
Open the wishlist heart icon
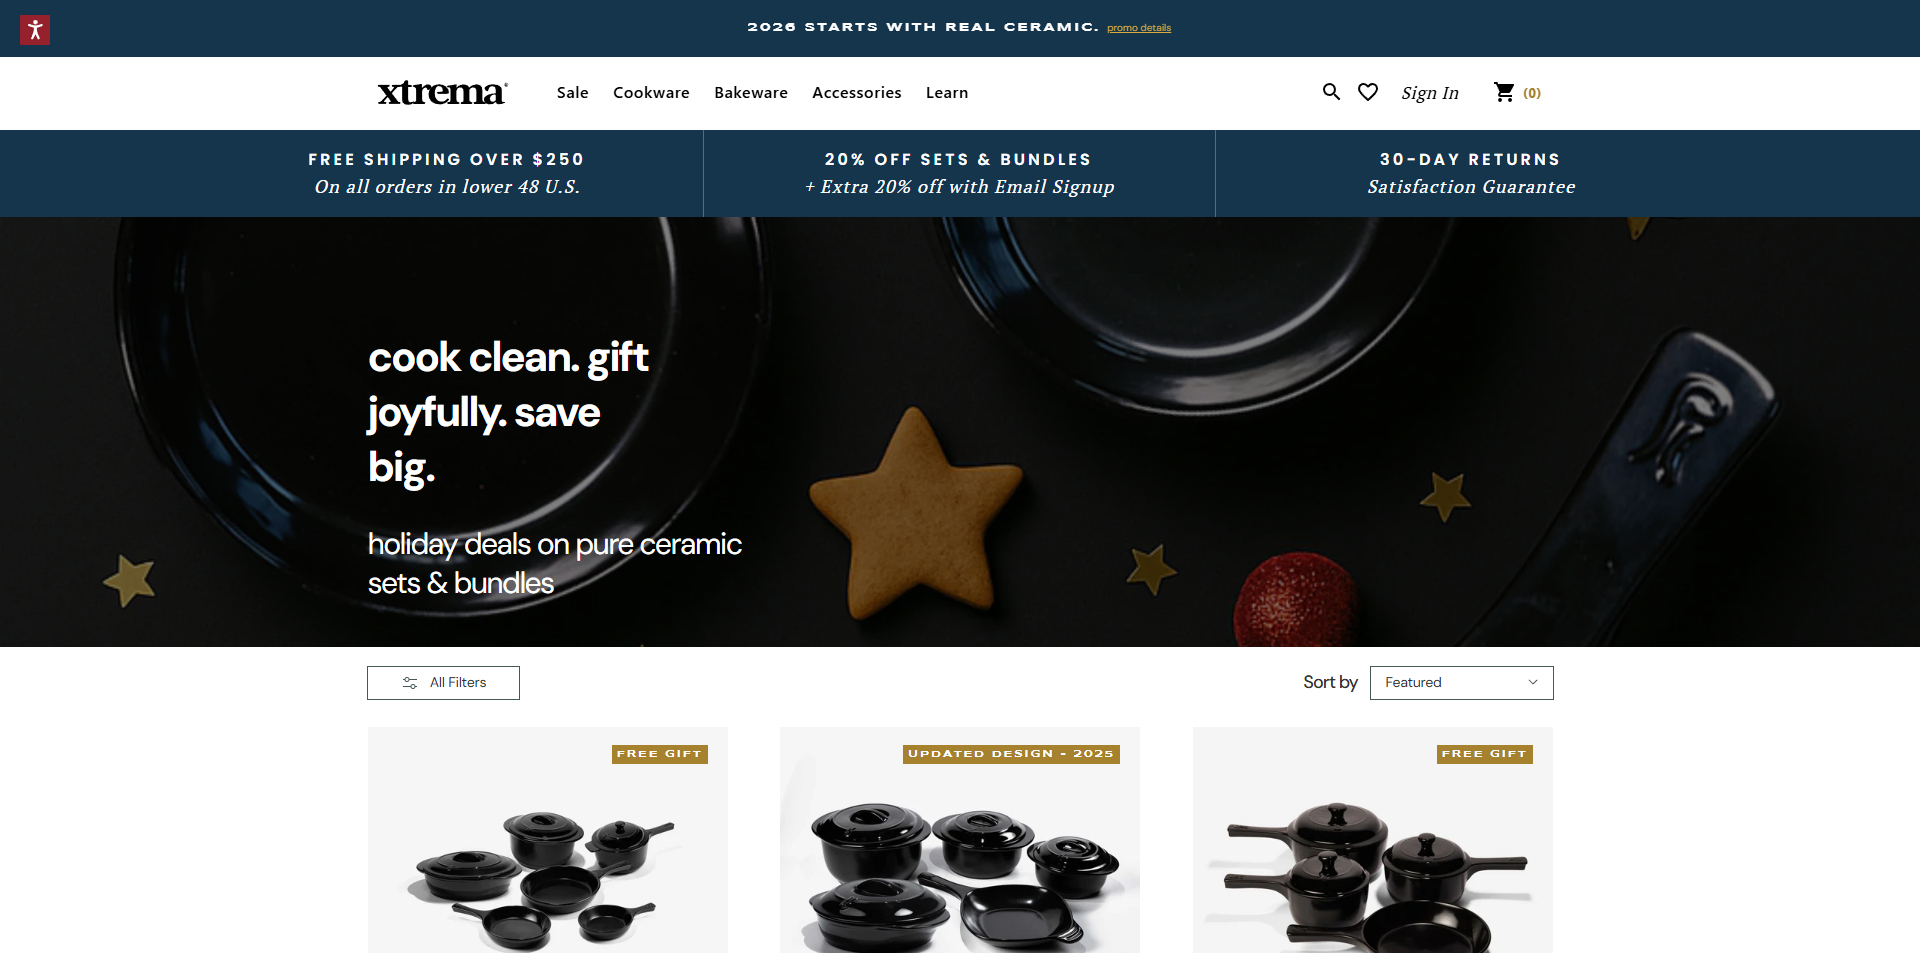1368,92
